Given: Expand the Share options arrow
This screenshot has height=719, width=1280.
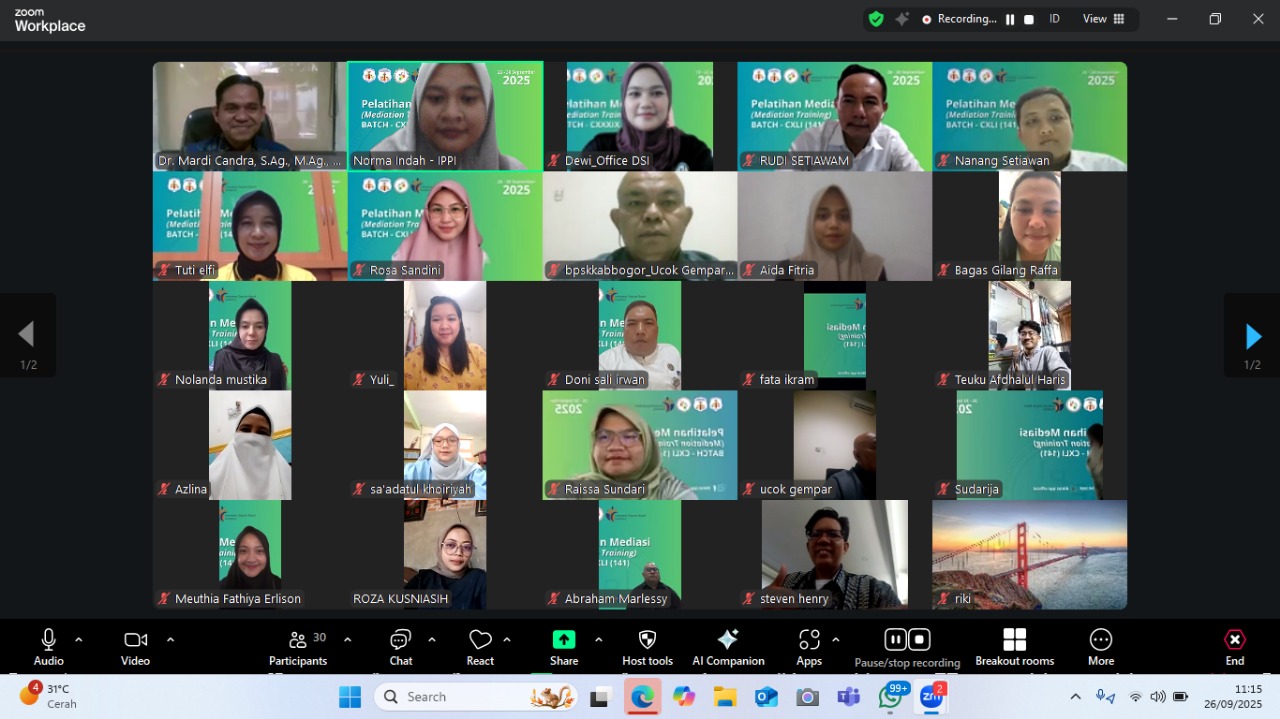Looking at the screenshot, I should coord(598,640).
